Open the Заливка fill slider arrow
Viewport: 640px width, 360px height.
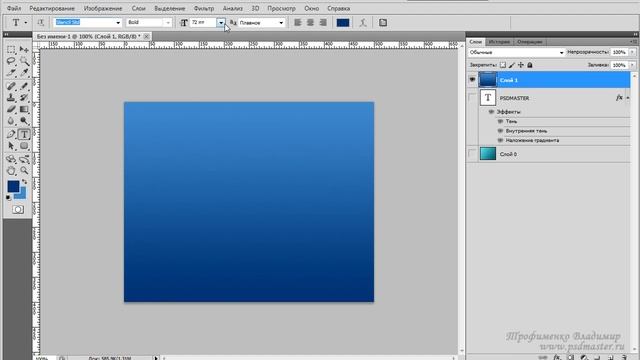632,65
